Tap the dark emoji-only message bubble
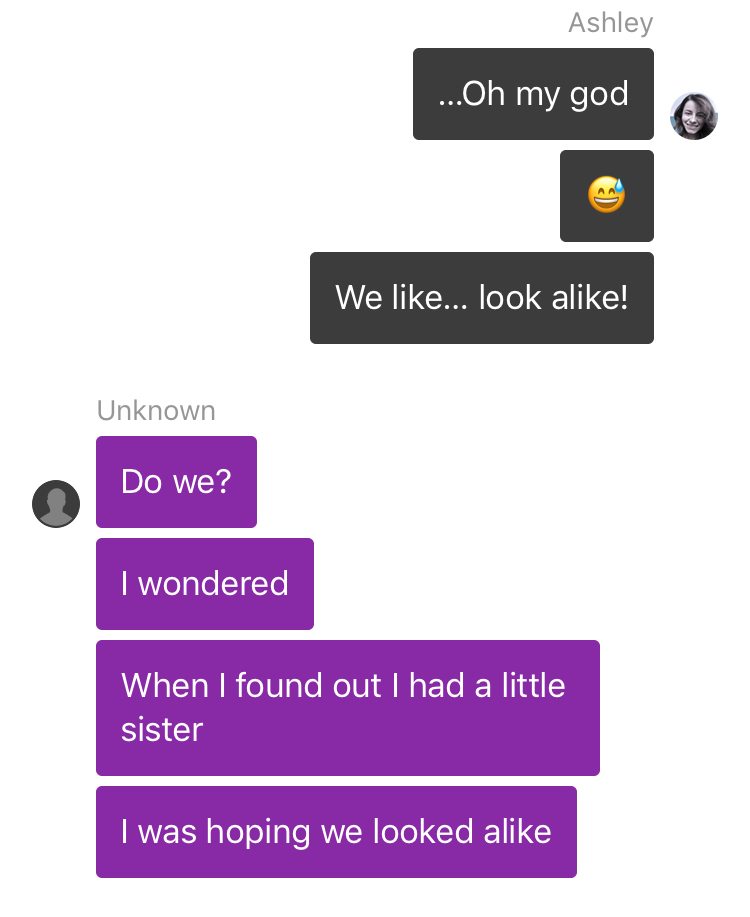Screen dimensions: 750x917 tap(607, 196)
